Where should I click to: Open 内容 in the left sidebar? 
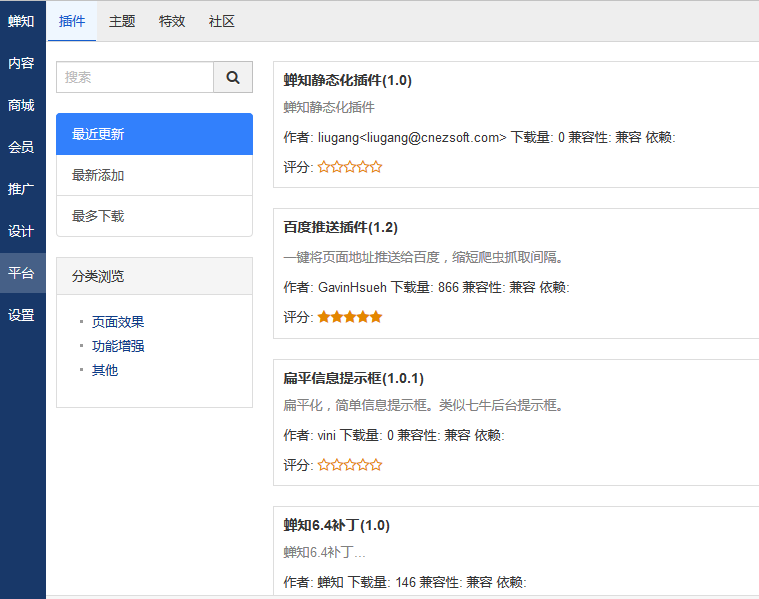22,63
